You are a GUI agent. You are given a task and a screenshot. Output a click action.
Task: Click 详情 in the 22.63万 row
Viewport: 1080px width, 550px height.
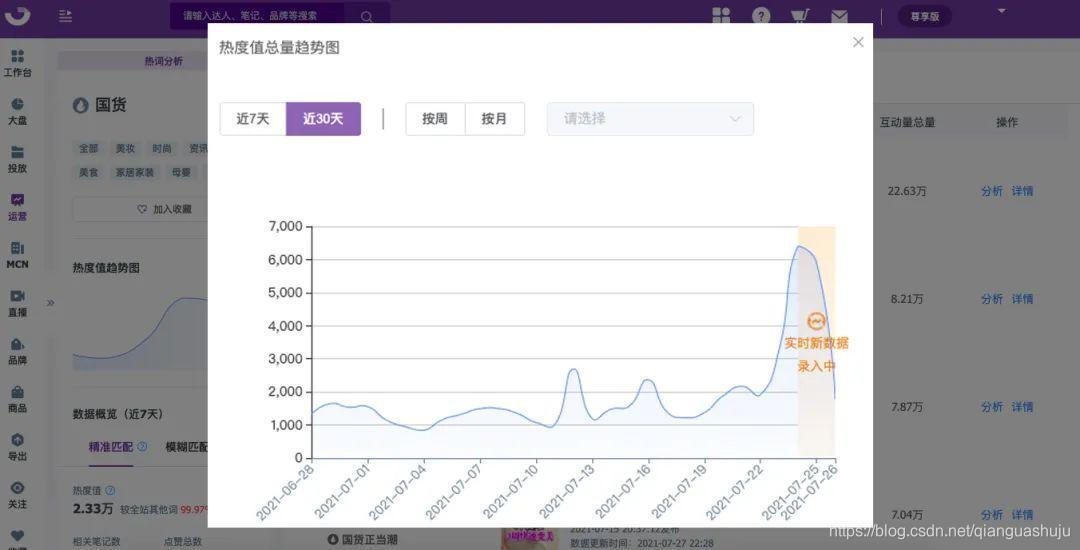pyautogui.click(x=1022, y=191)
